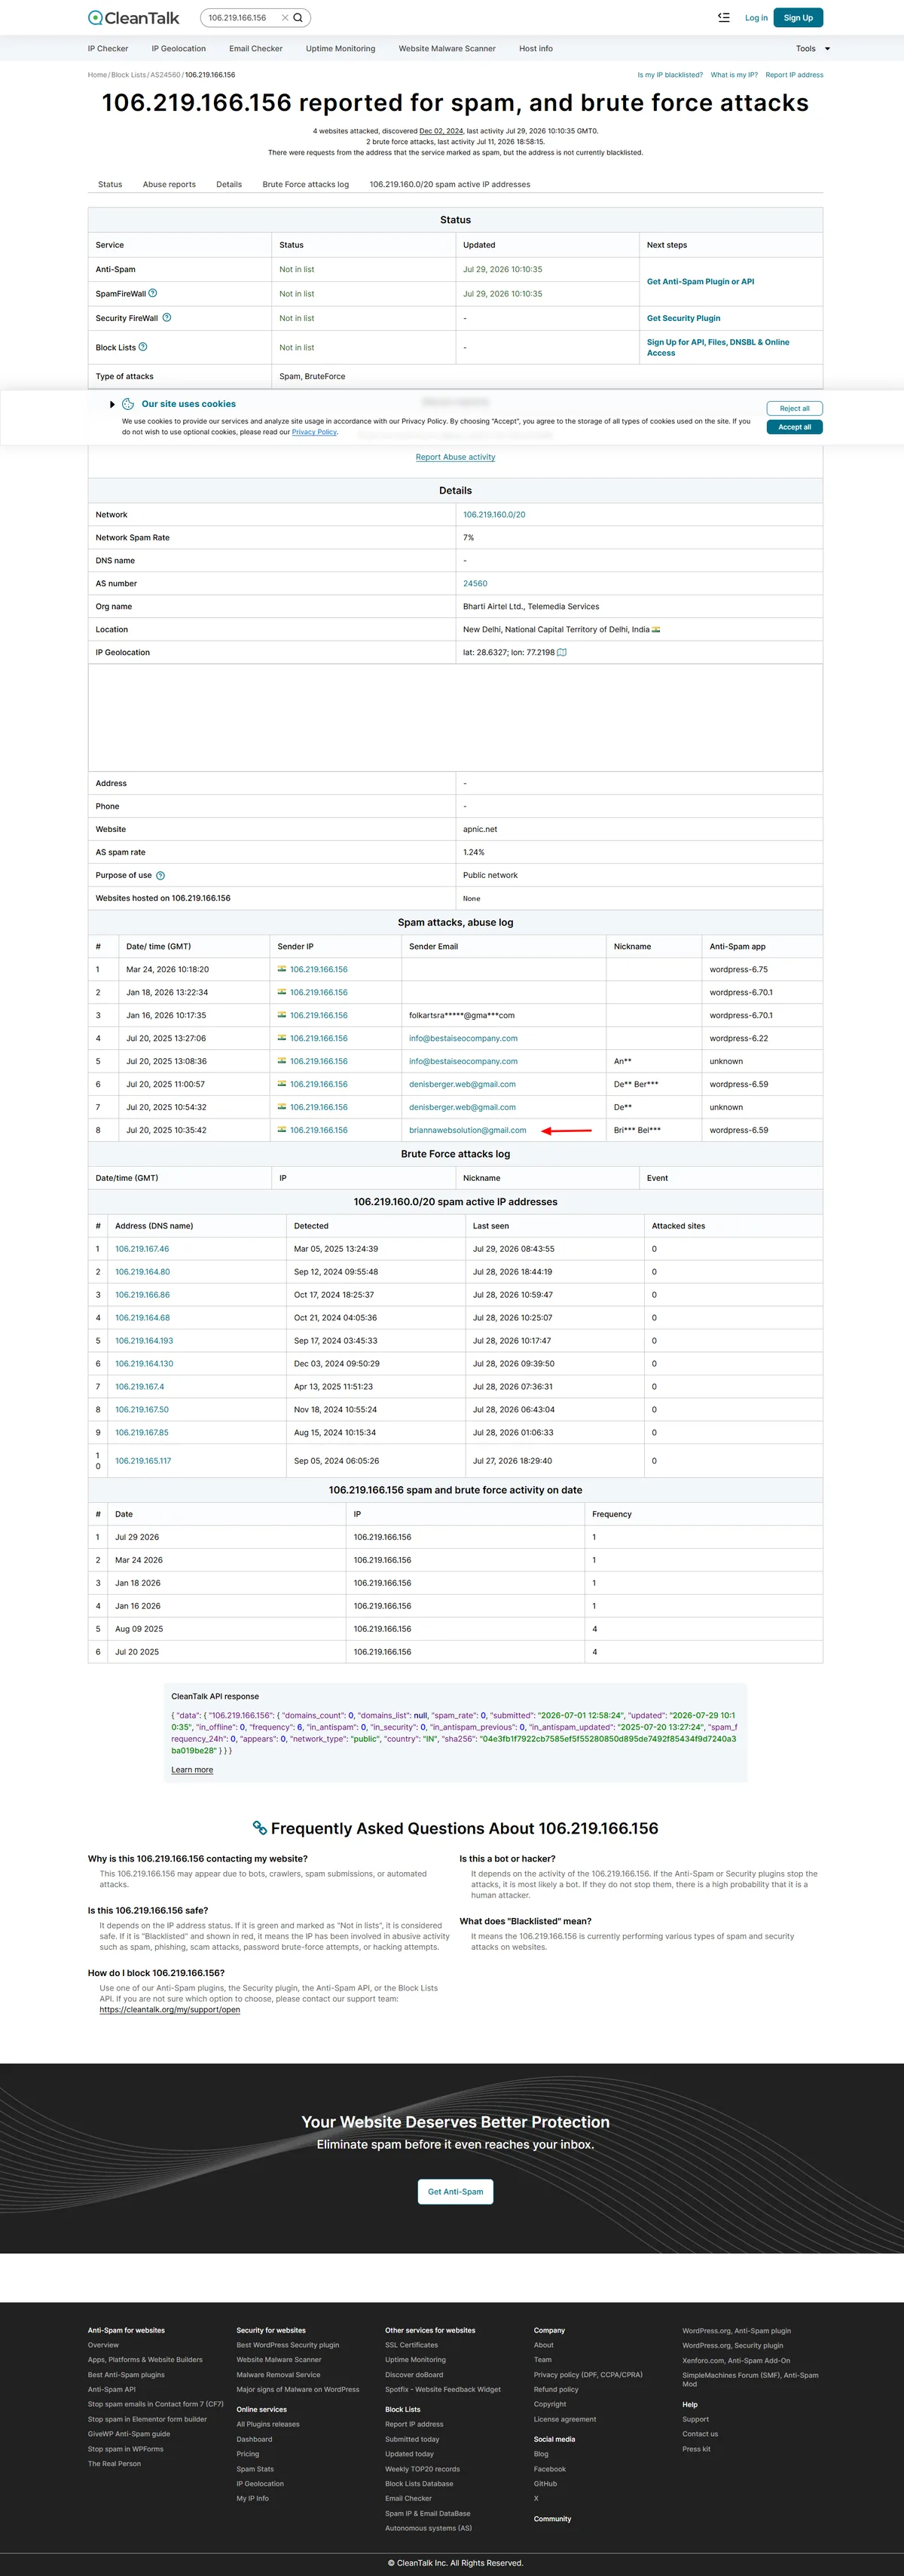Screen dimensions: 904x2576
Task: Open the 'What is my IP?' link
Action: click(734, 75)
